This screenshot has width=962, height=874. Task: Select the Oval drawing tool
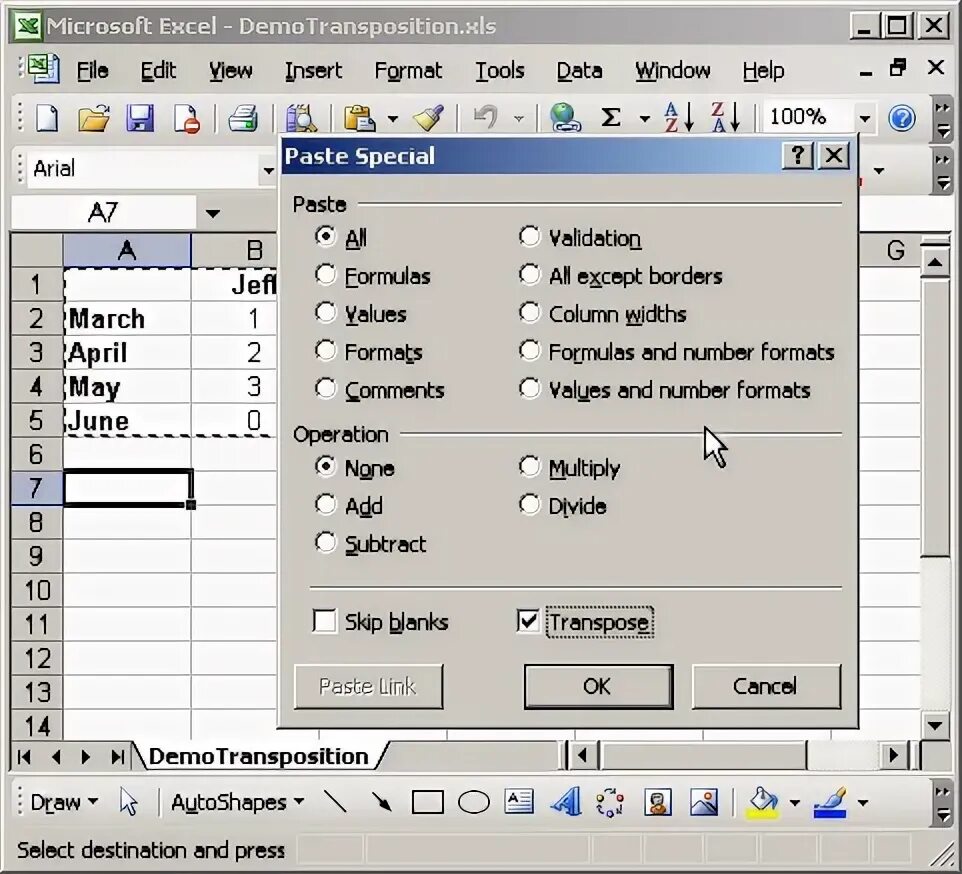point(474,802)
